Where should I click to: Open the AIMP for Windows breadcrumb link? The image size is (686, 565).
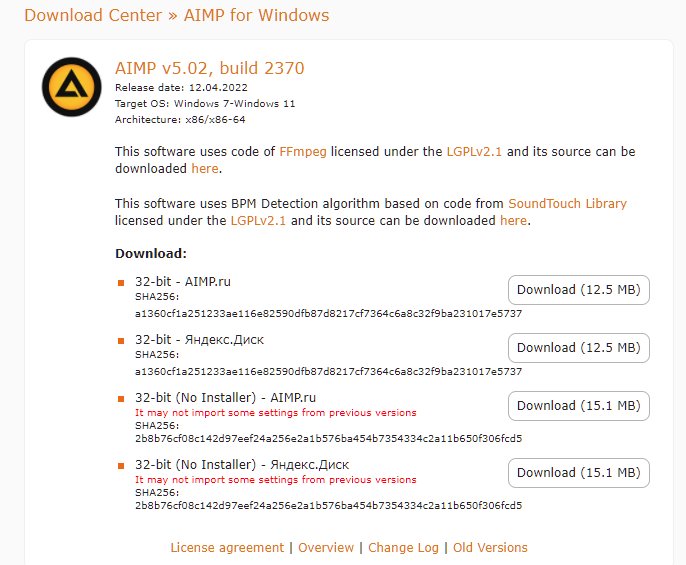point(256,15)
